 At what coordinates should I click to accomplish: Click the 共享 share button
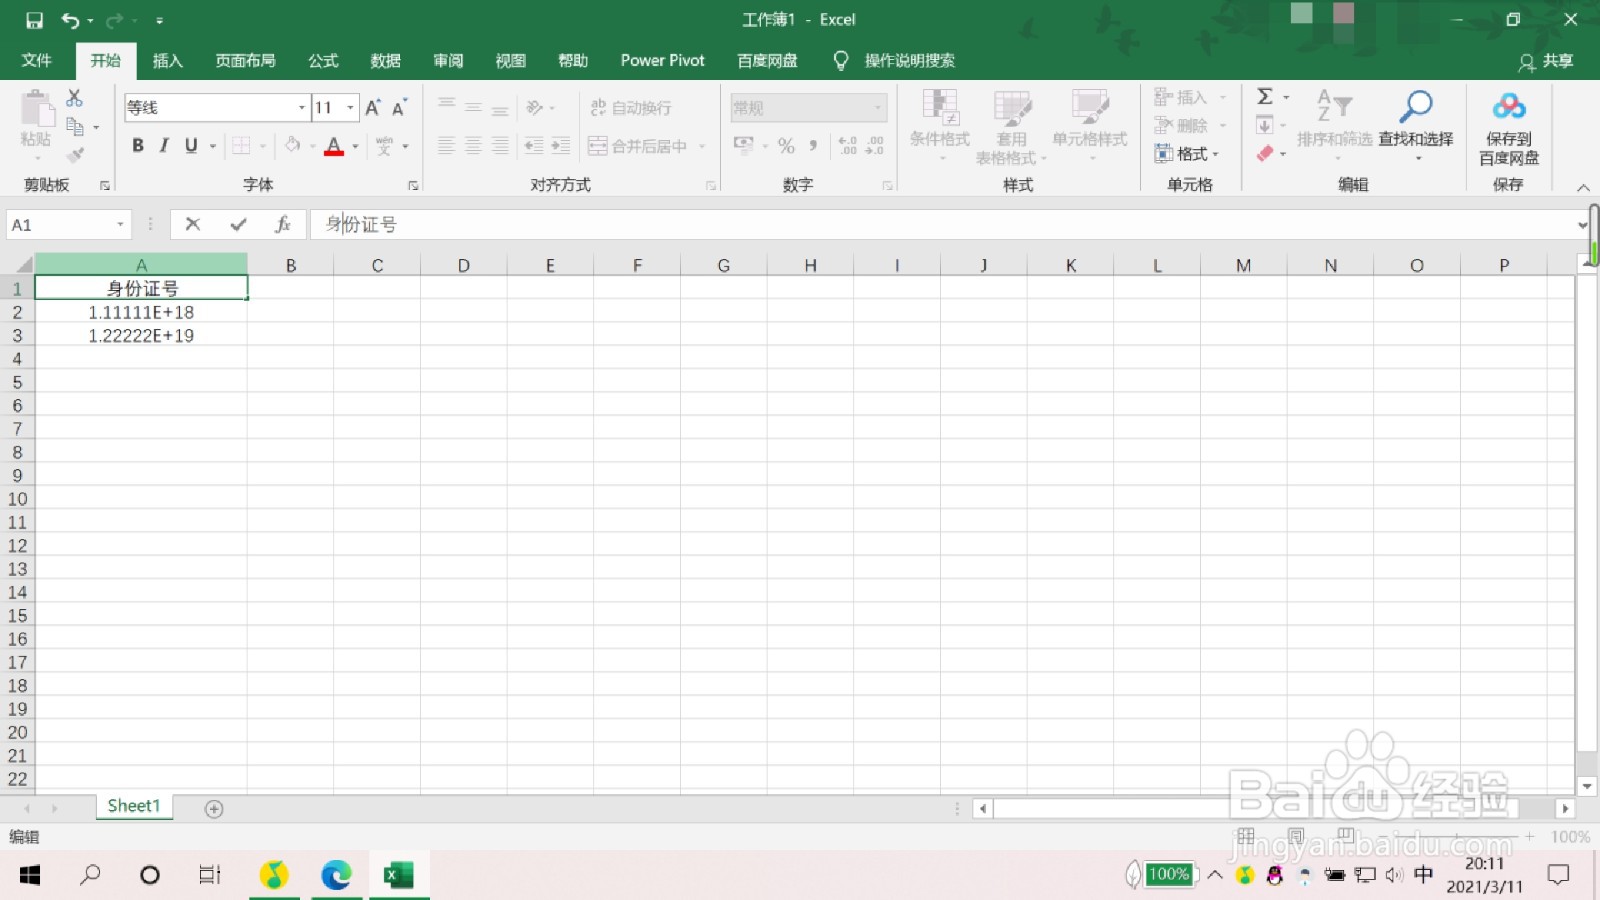pyautogui.click(x=1546, y=62)
